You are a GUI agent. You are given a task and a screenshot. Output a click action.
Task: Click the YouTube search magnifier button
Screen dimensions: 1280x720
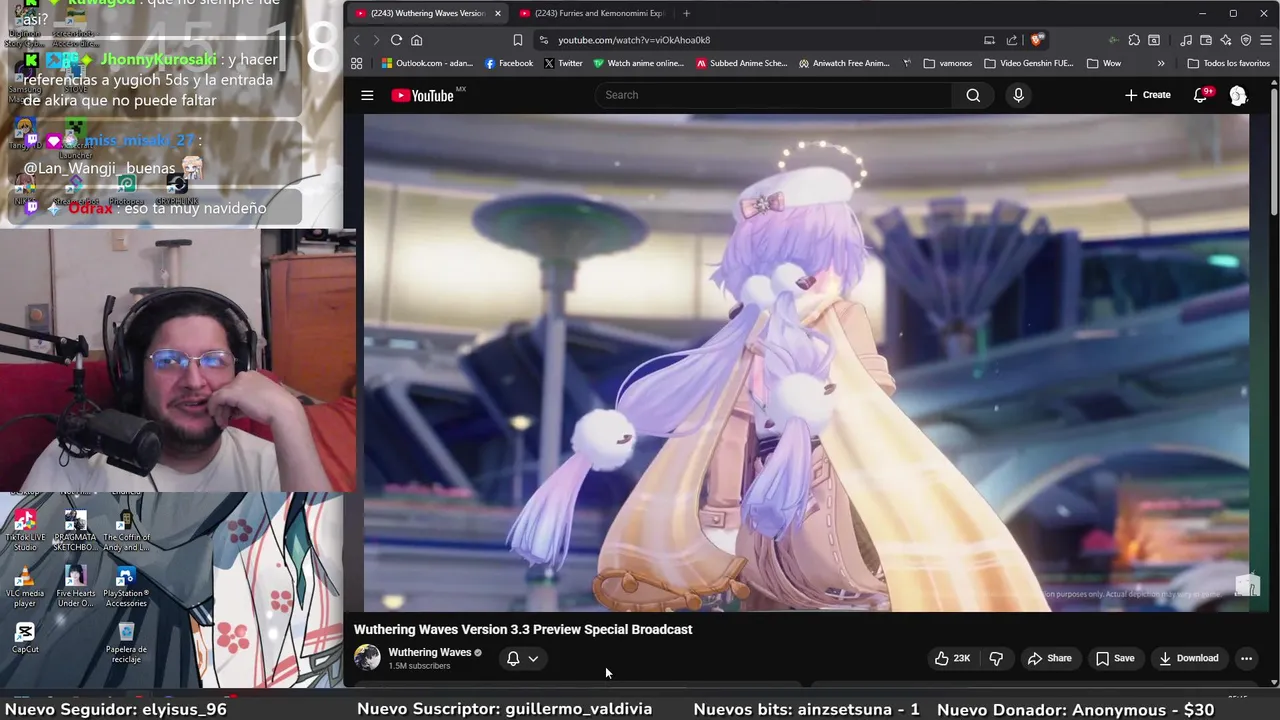click(x=973, y=95)
